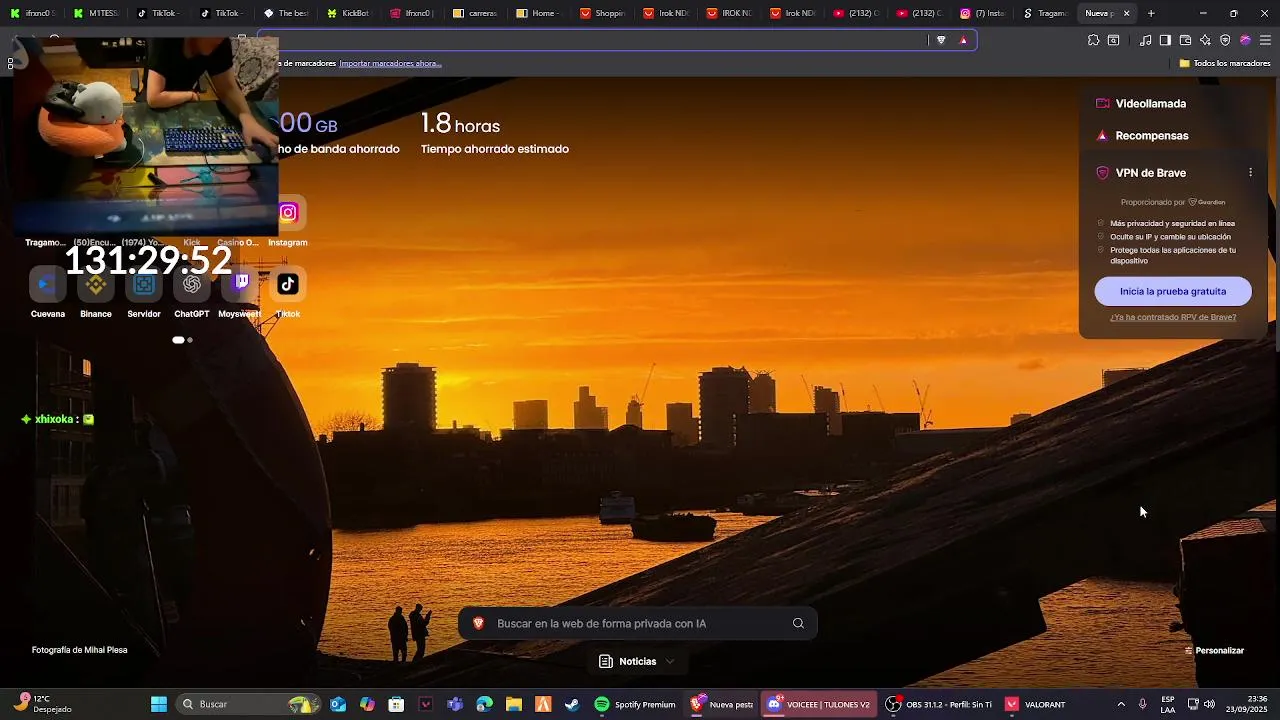
Task: Click the ESP LAA language indicator
Action: tap(1168, 704)
